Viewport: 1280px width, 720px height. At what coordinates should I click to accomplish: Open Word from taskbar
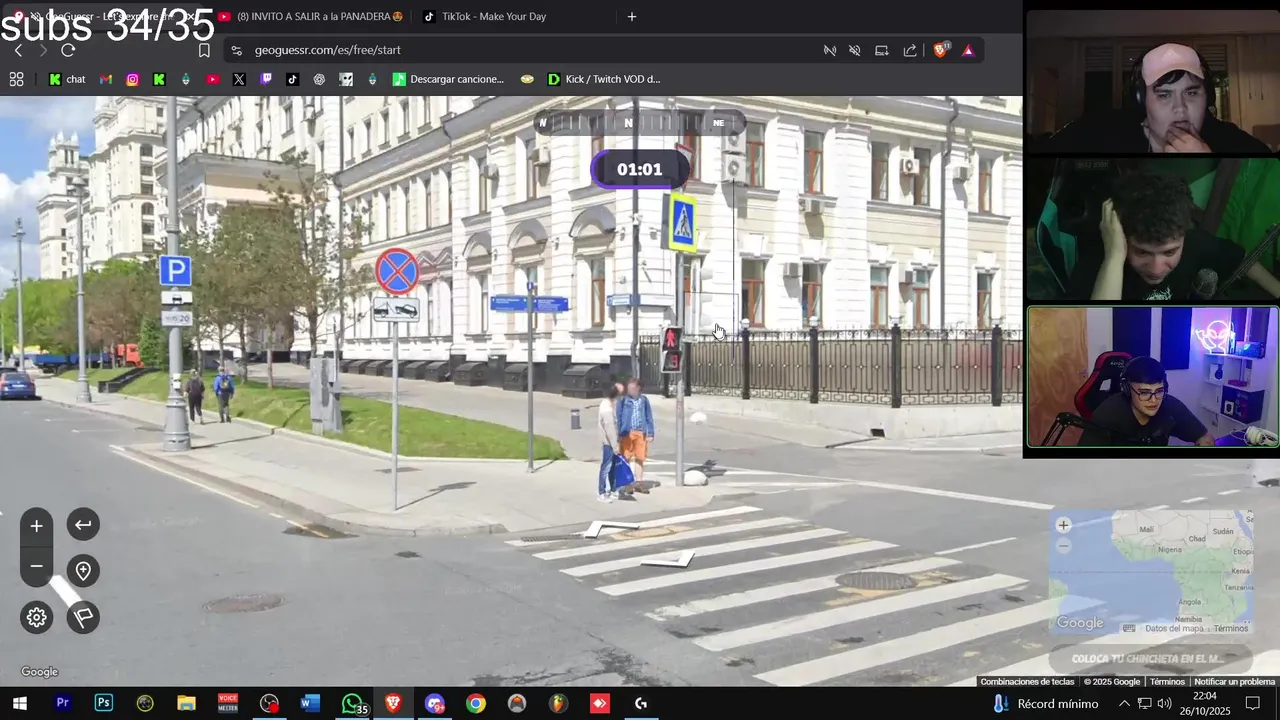(310, 703)
